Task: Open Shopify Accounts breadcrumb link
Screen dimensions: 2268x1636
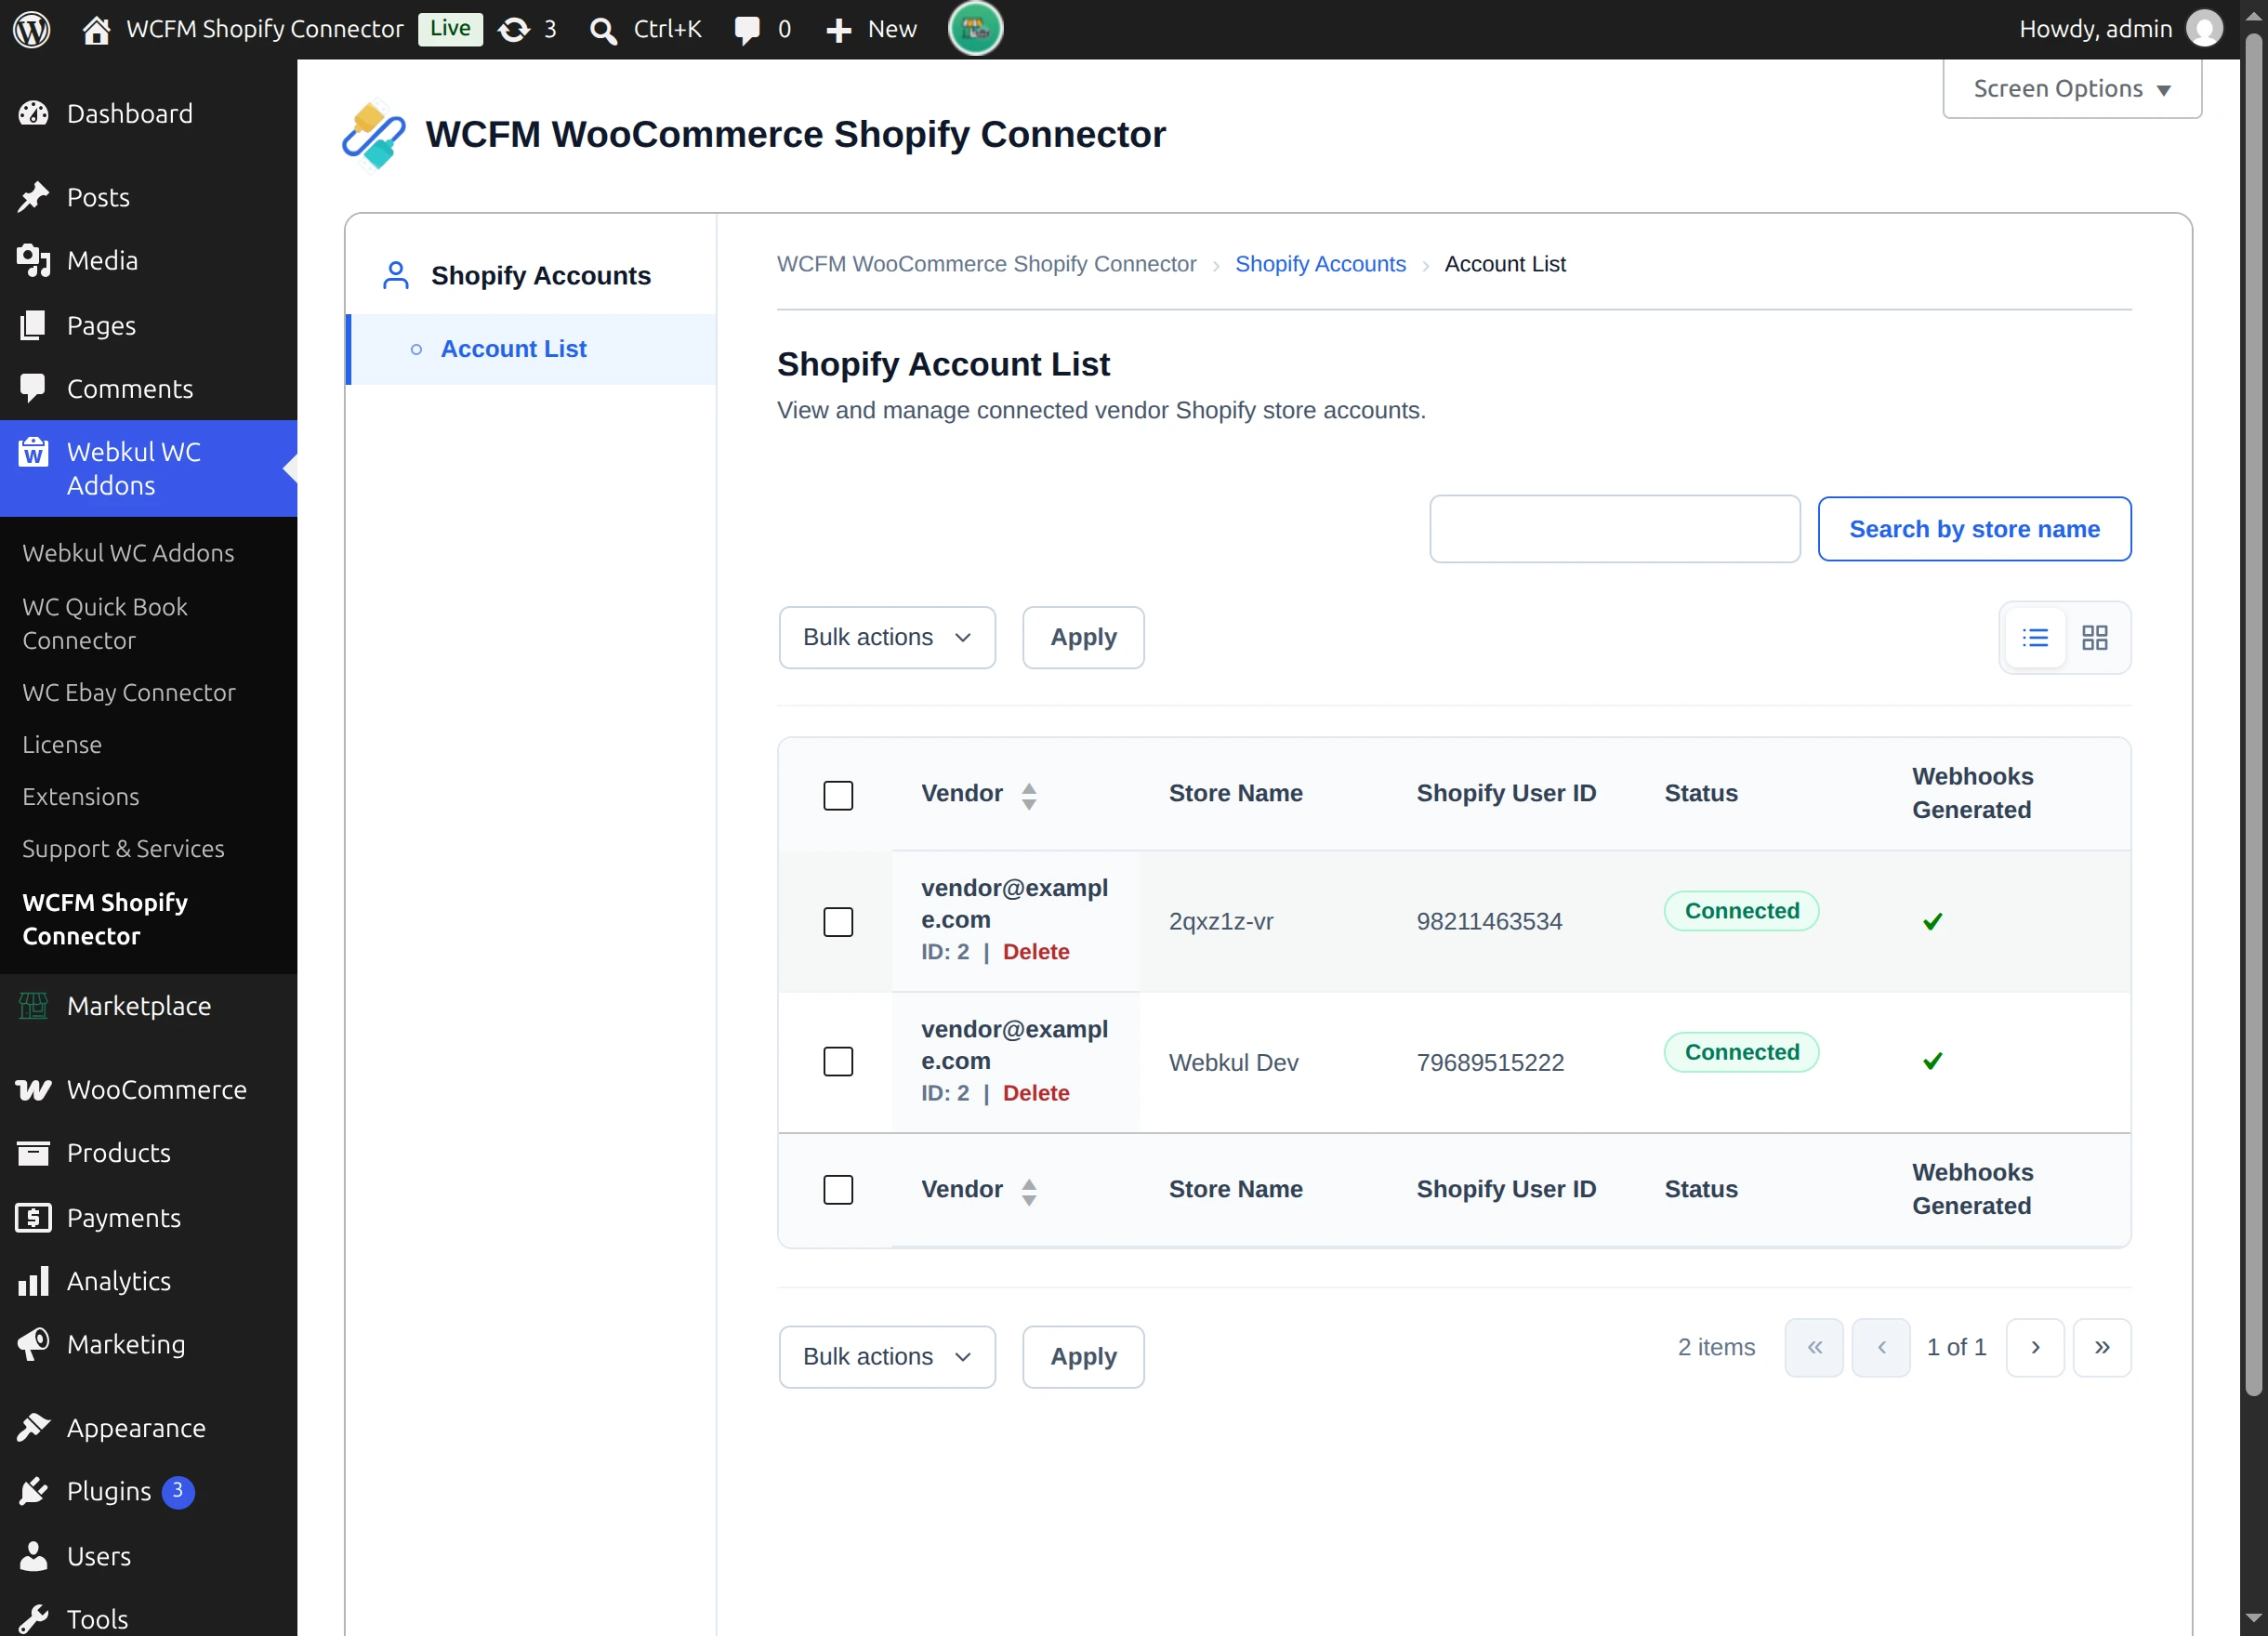Action: (1320, 264)
